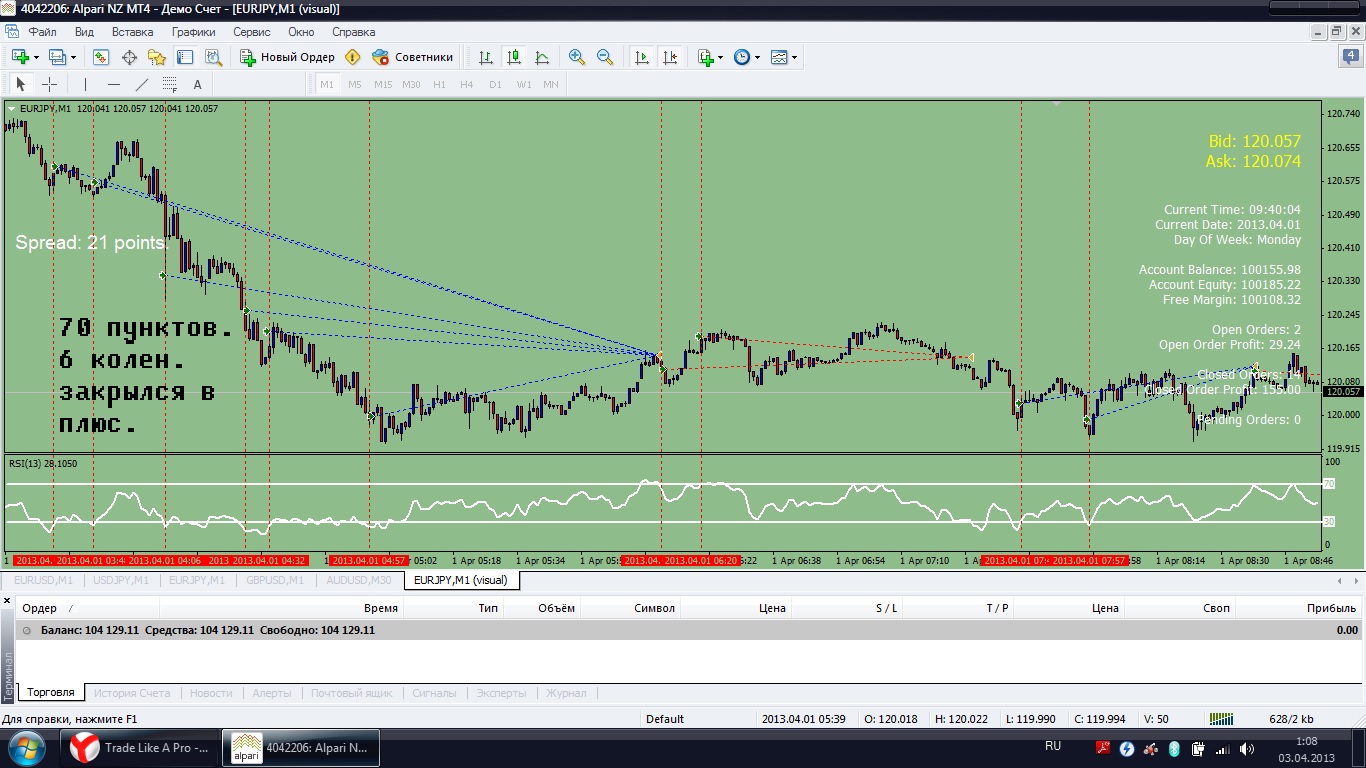The image size is (1366, 768).
Task: Sort orders by the Прибыль column header
Action: 1299,607
